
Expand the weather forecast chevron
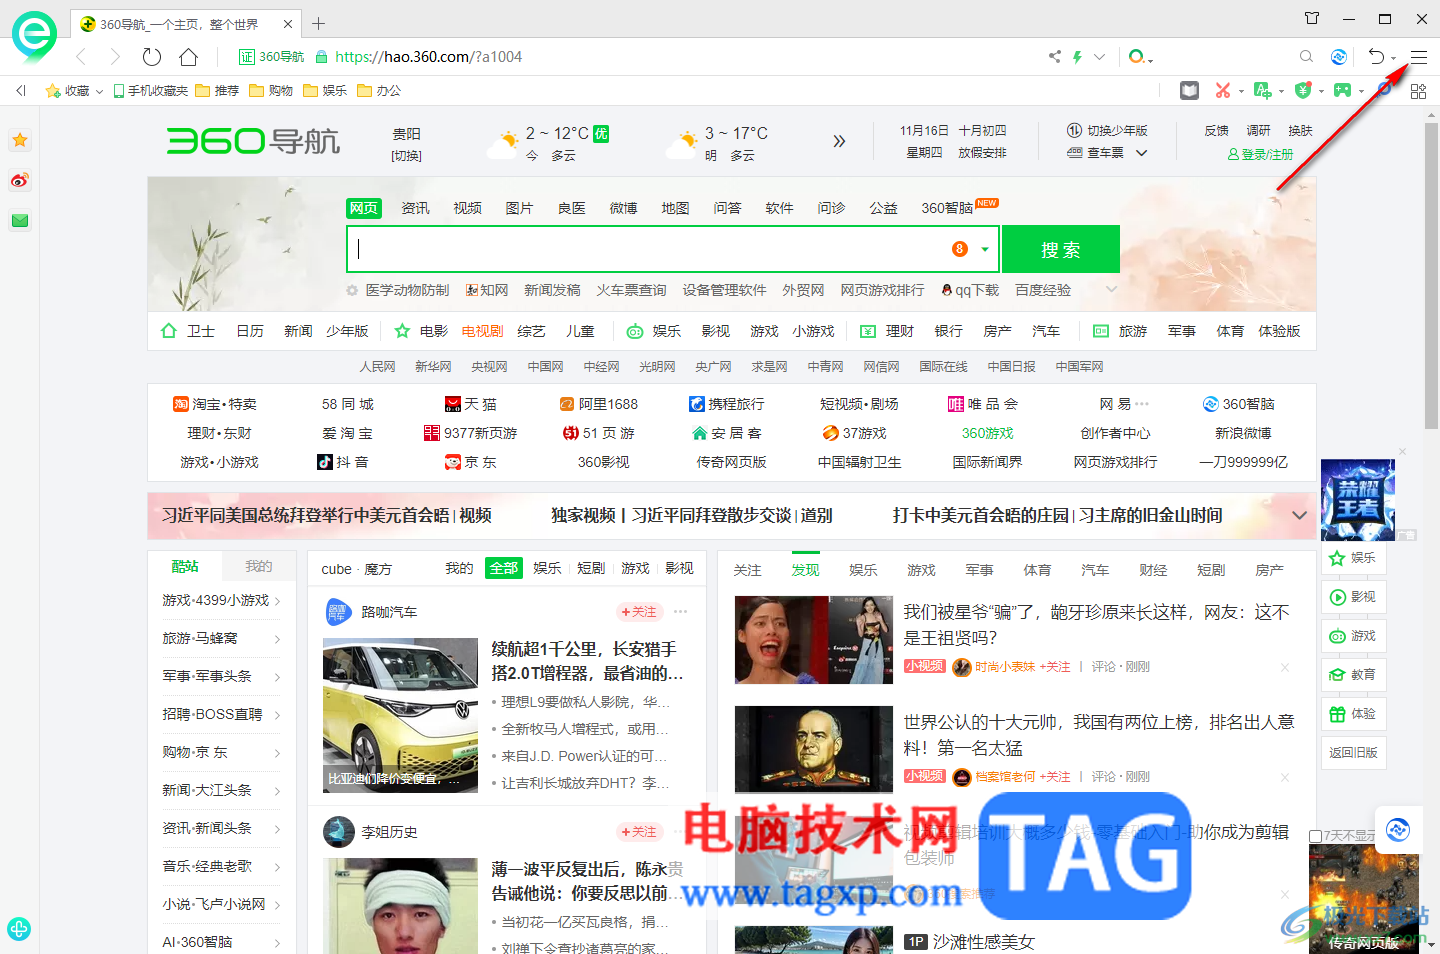pyautogui.click(x=839, y=141)
